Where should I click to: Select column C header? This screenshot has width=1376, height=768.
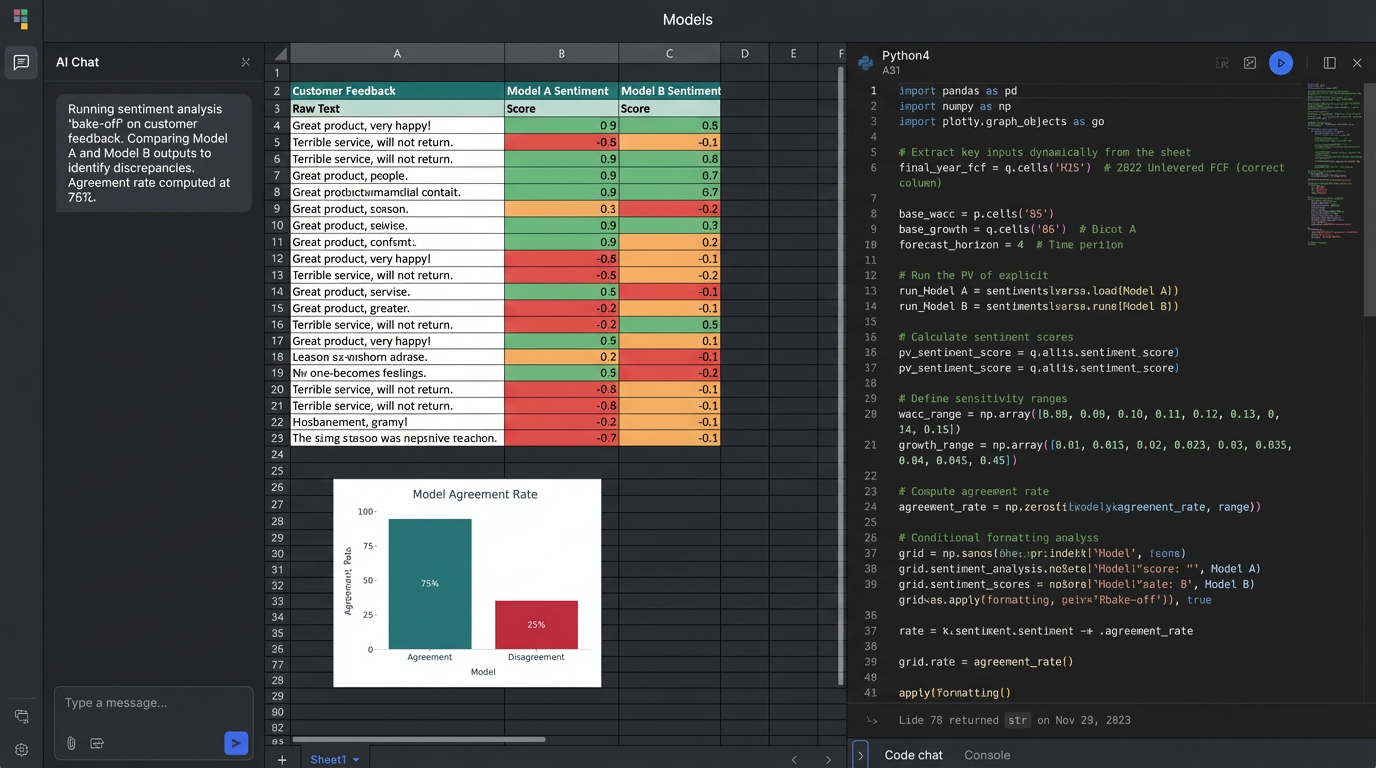669,54
